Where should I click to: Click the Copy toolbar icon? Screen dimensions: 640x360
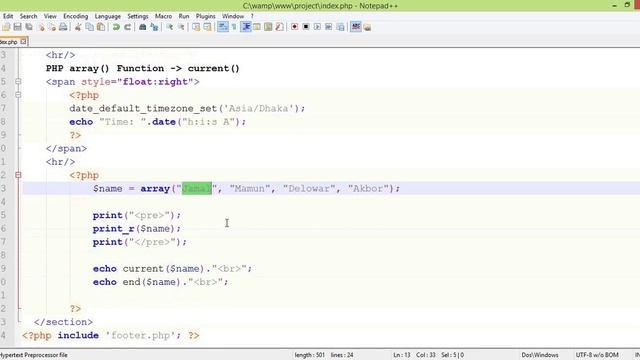(x=89, y=27)
